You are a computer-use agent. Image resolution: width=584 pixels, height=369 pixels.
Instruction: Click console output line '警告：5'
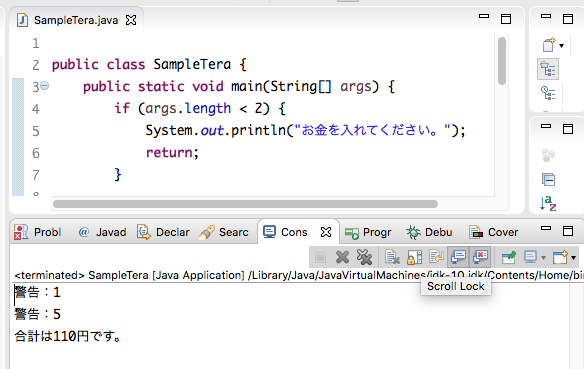click(x=37, y=314)
